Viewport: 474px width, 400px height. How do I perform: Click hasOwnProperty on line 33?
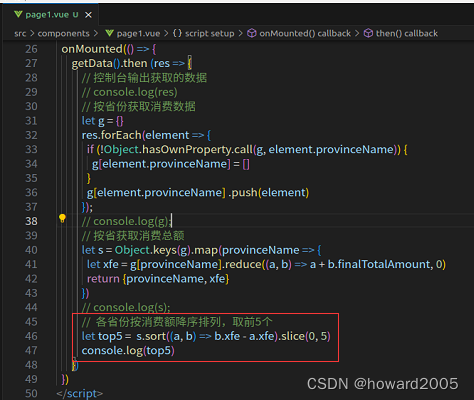click(187, 149)
